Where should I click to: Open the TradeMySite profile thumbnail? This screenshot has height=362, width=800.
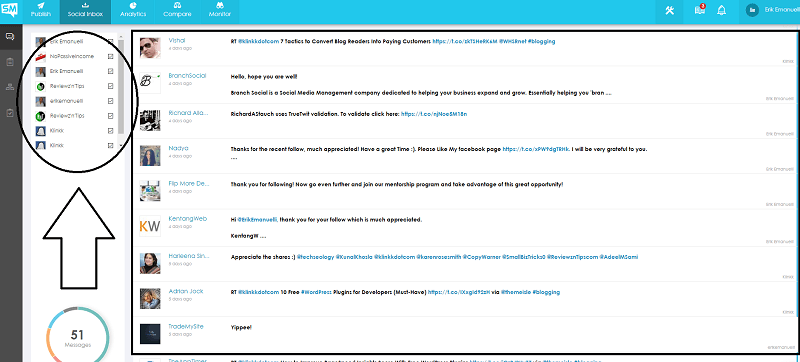click(x=150, y=334)
